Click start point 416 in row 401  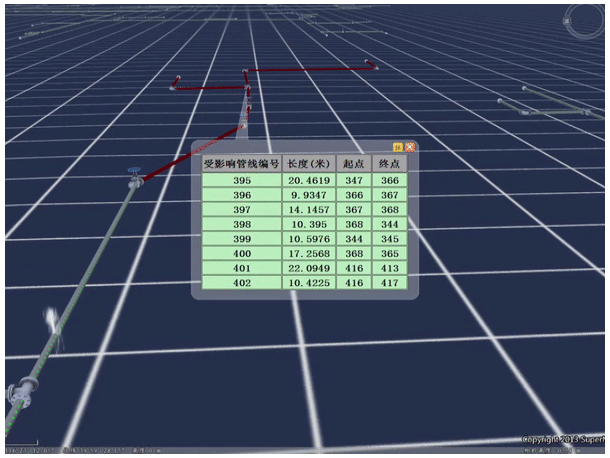(x=354, y=268)
